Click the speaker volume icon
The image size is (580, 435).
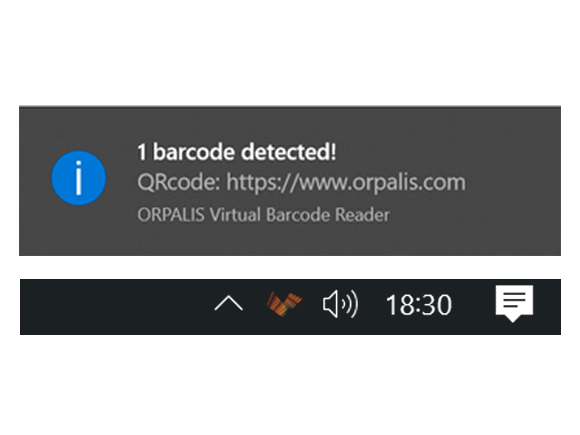(340, 304)
